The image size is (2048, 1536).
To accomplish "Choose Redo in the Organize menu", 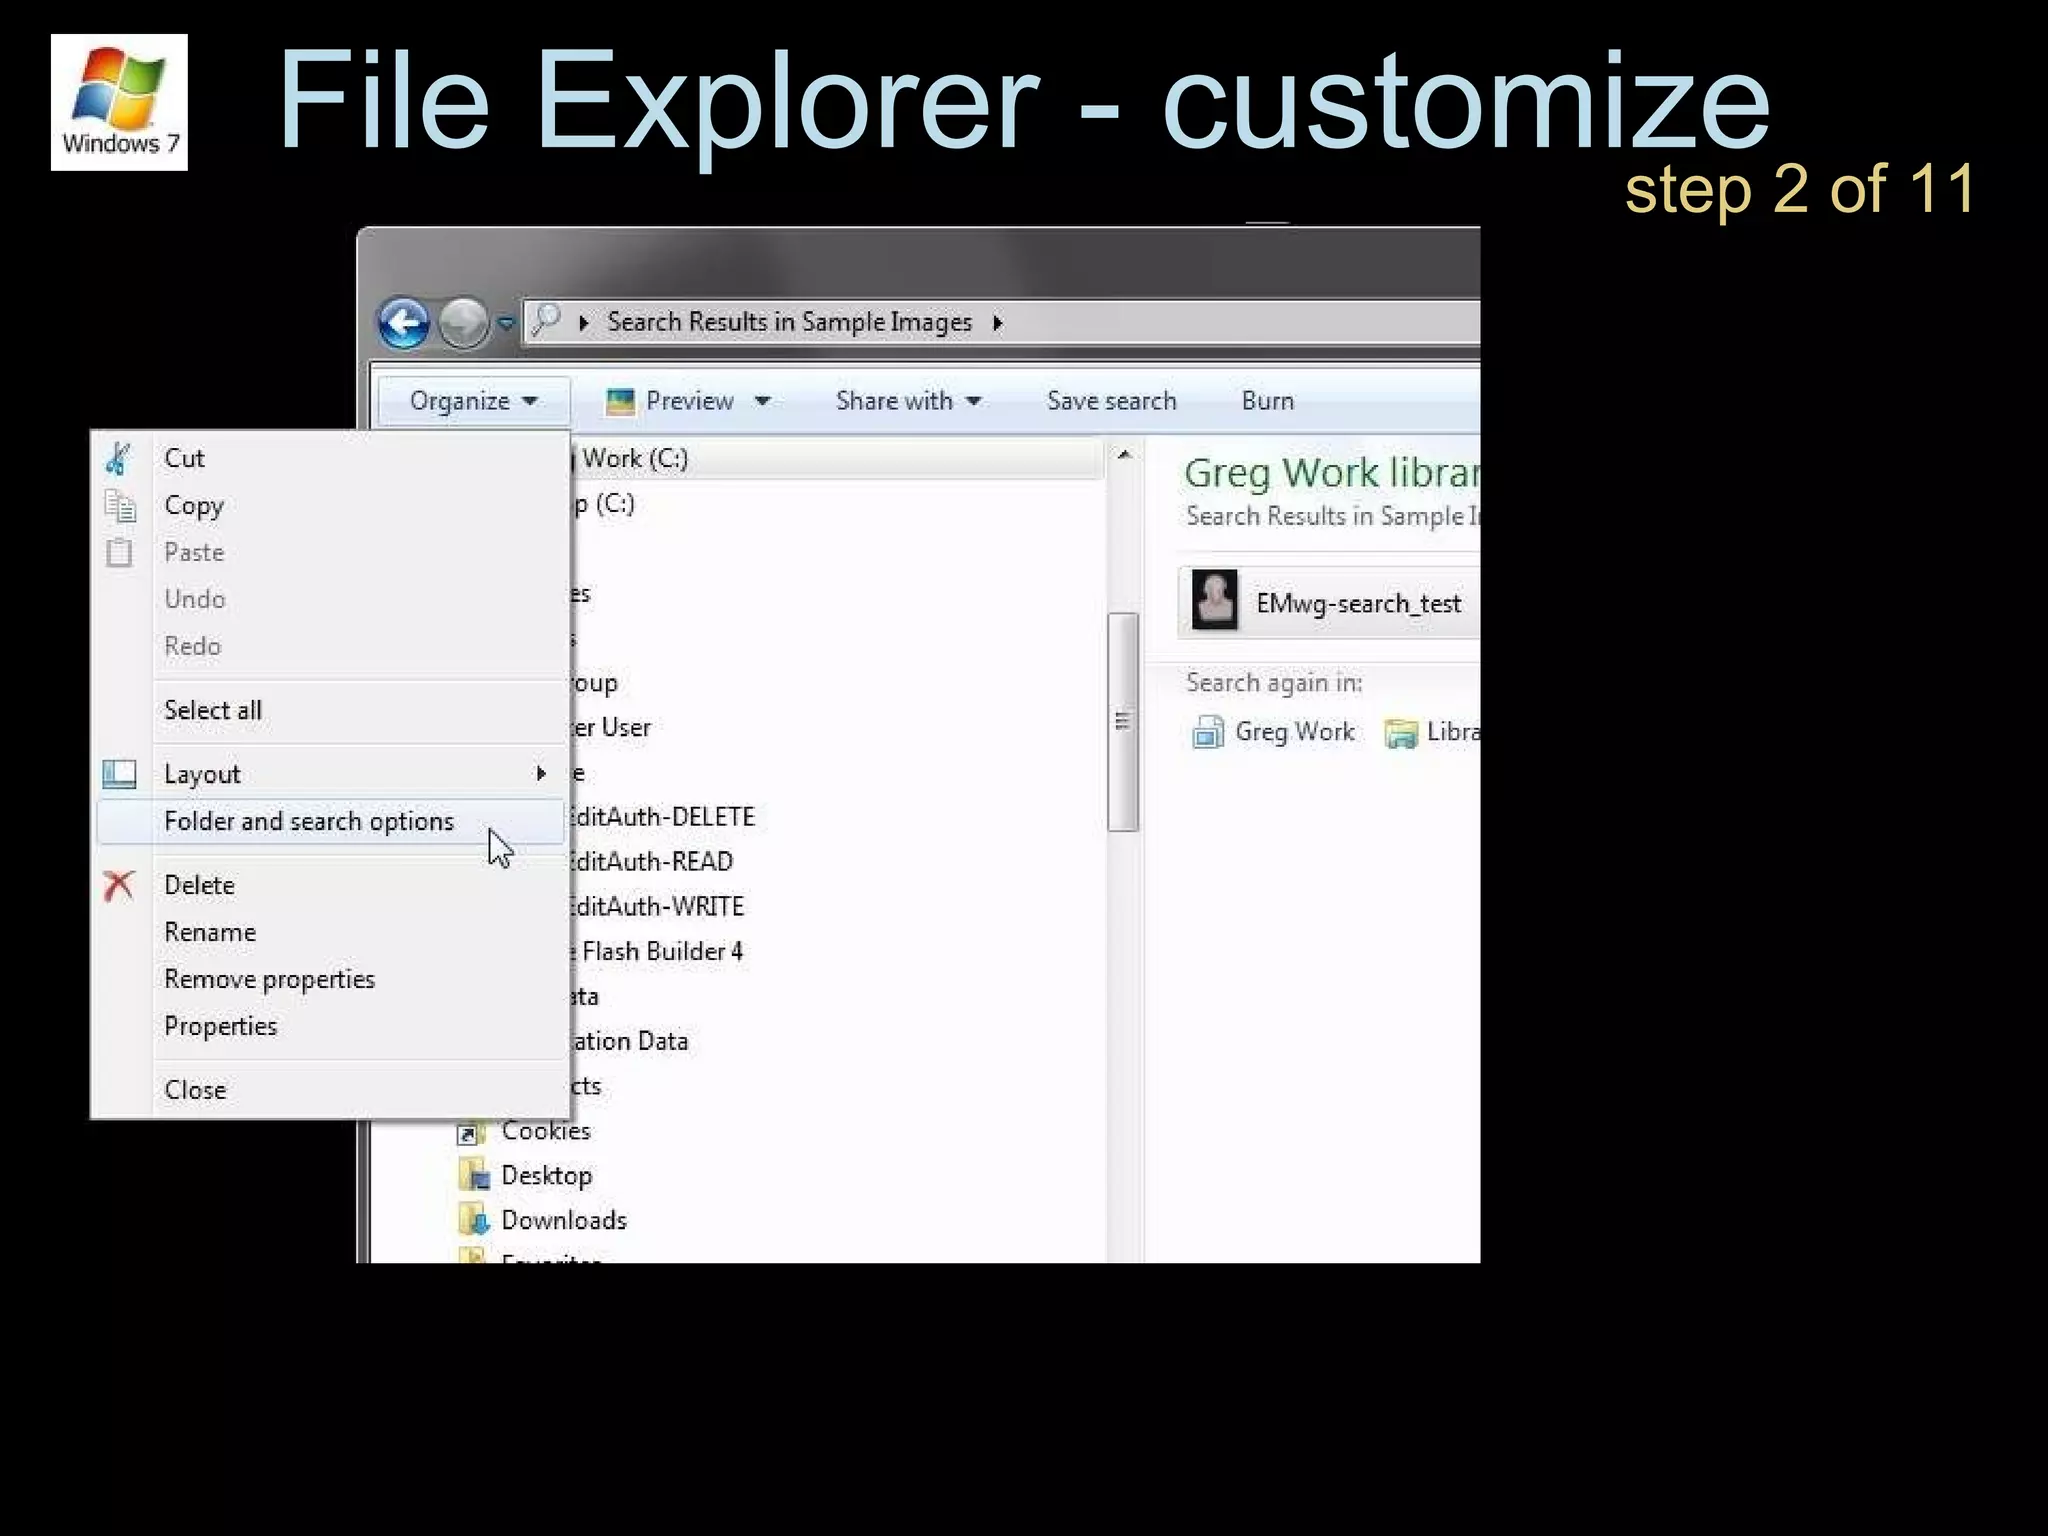I will [x=330, y=646].
